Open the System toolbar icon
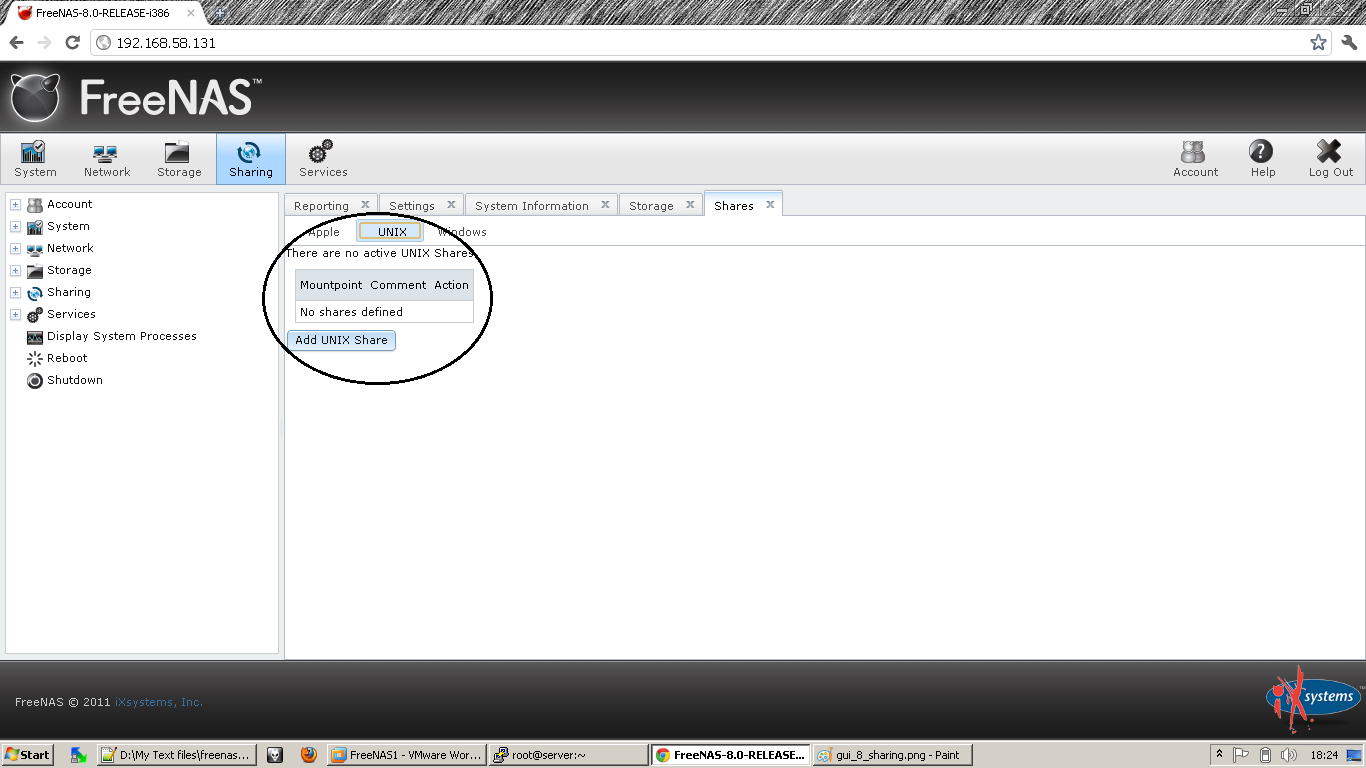Image resolution: width=1366 pixels, height=768 pixels. (34, 158)
